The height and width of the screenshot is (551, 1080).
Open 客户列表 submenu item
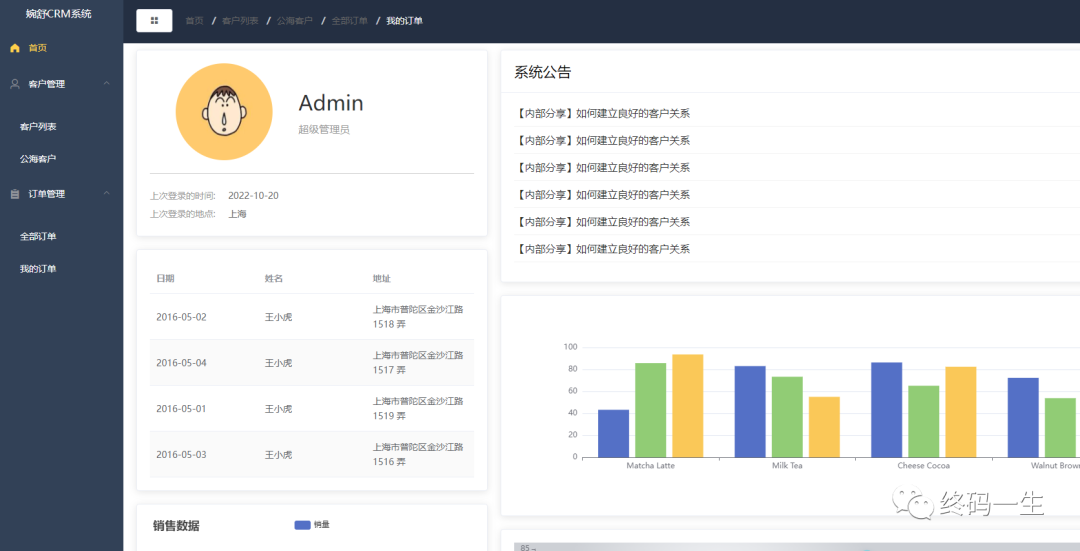(x=38, y=127)
